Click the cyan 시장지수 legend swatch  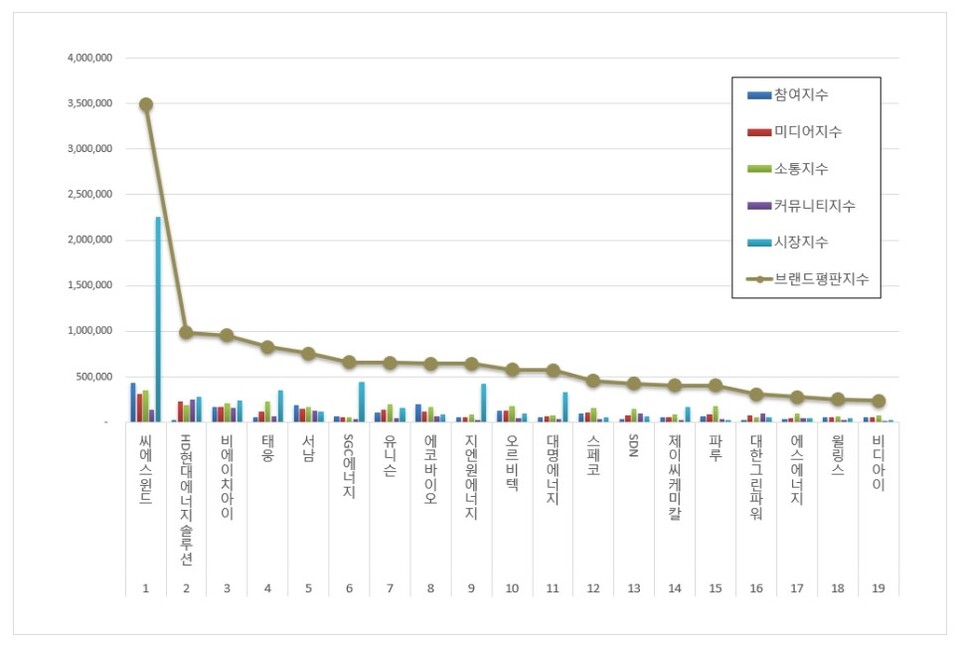[x=758, y=243]
